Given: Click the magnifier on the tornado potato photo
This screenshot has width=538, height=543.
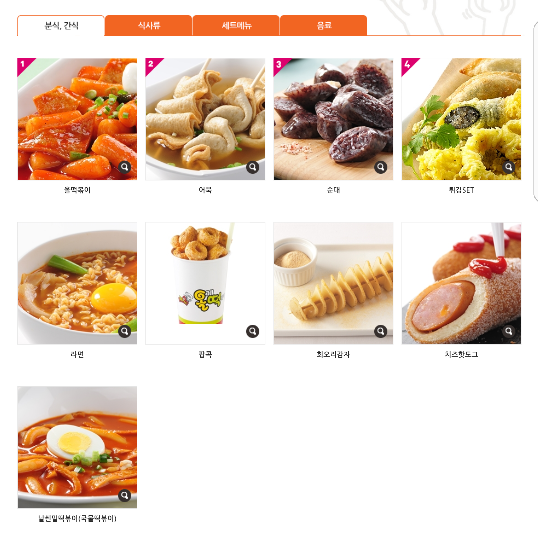Looking at the screenshot, I should tap(381, 331).
